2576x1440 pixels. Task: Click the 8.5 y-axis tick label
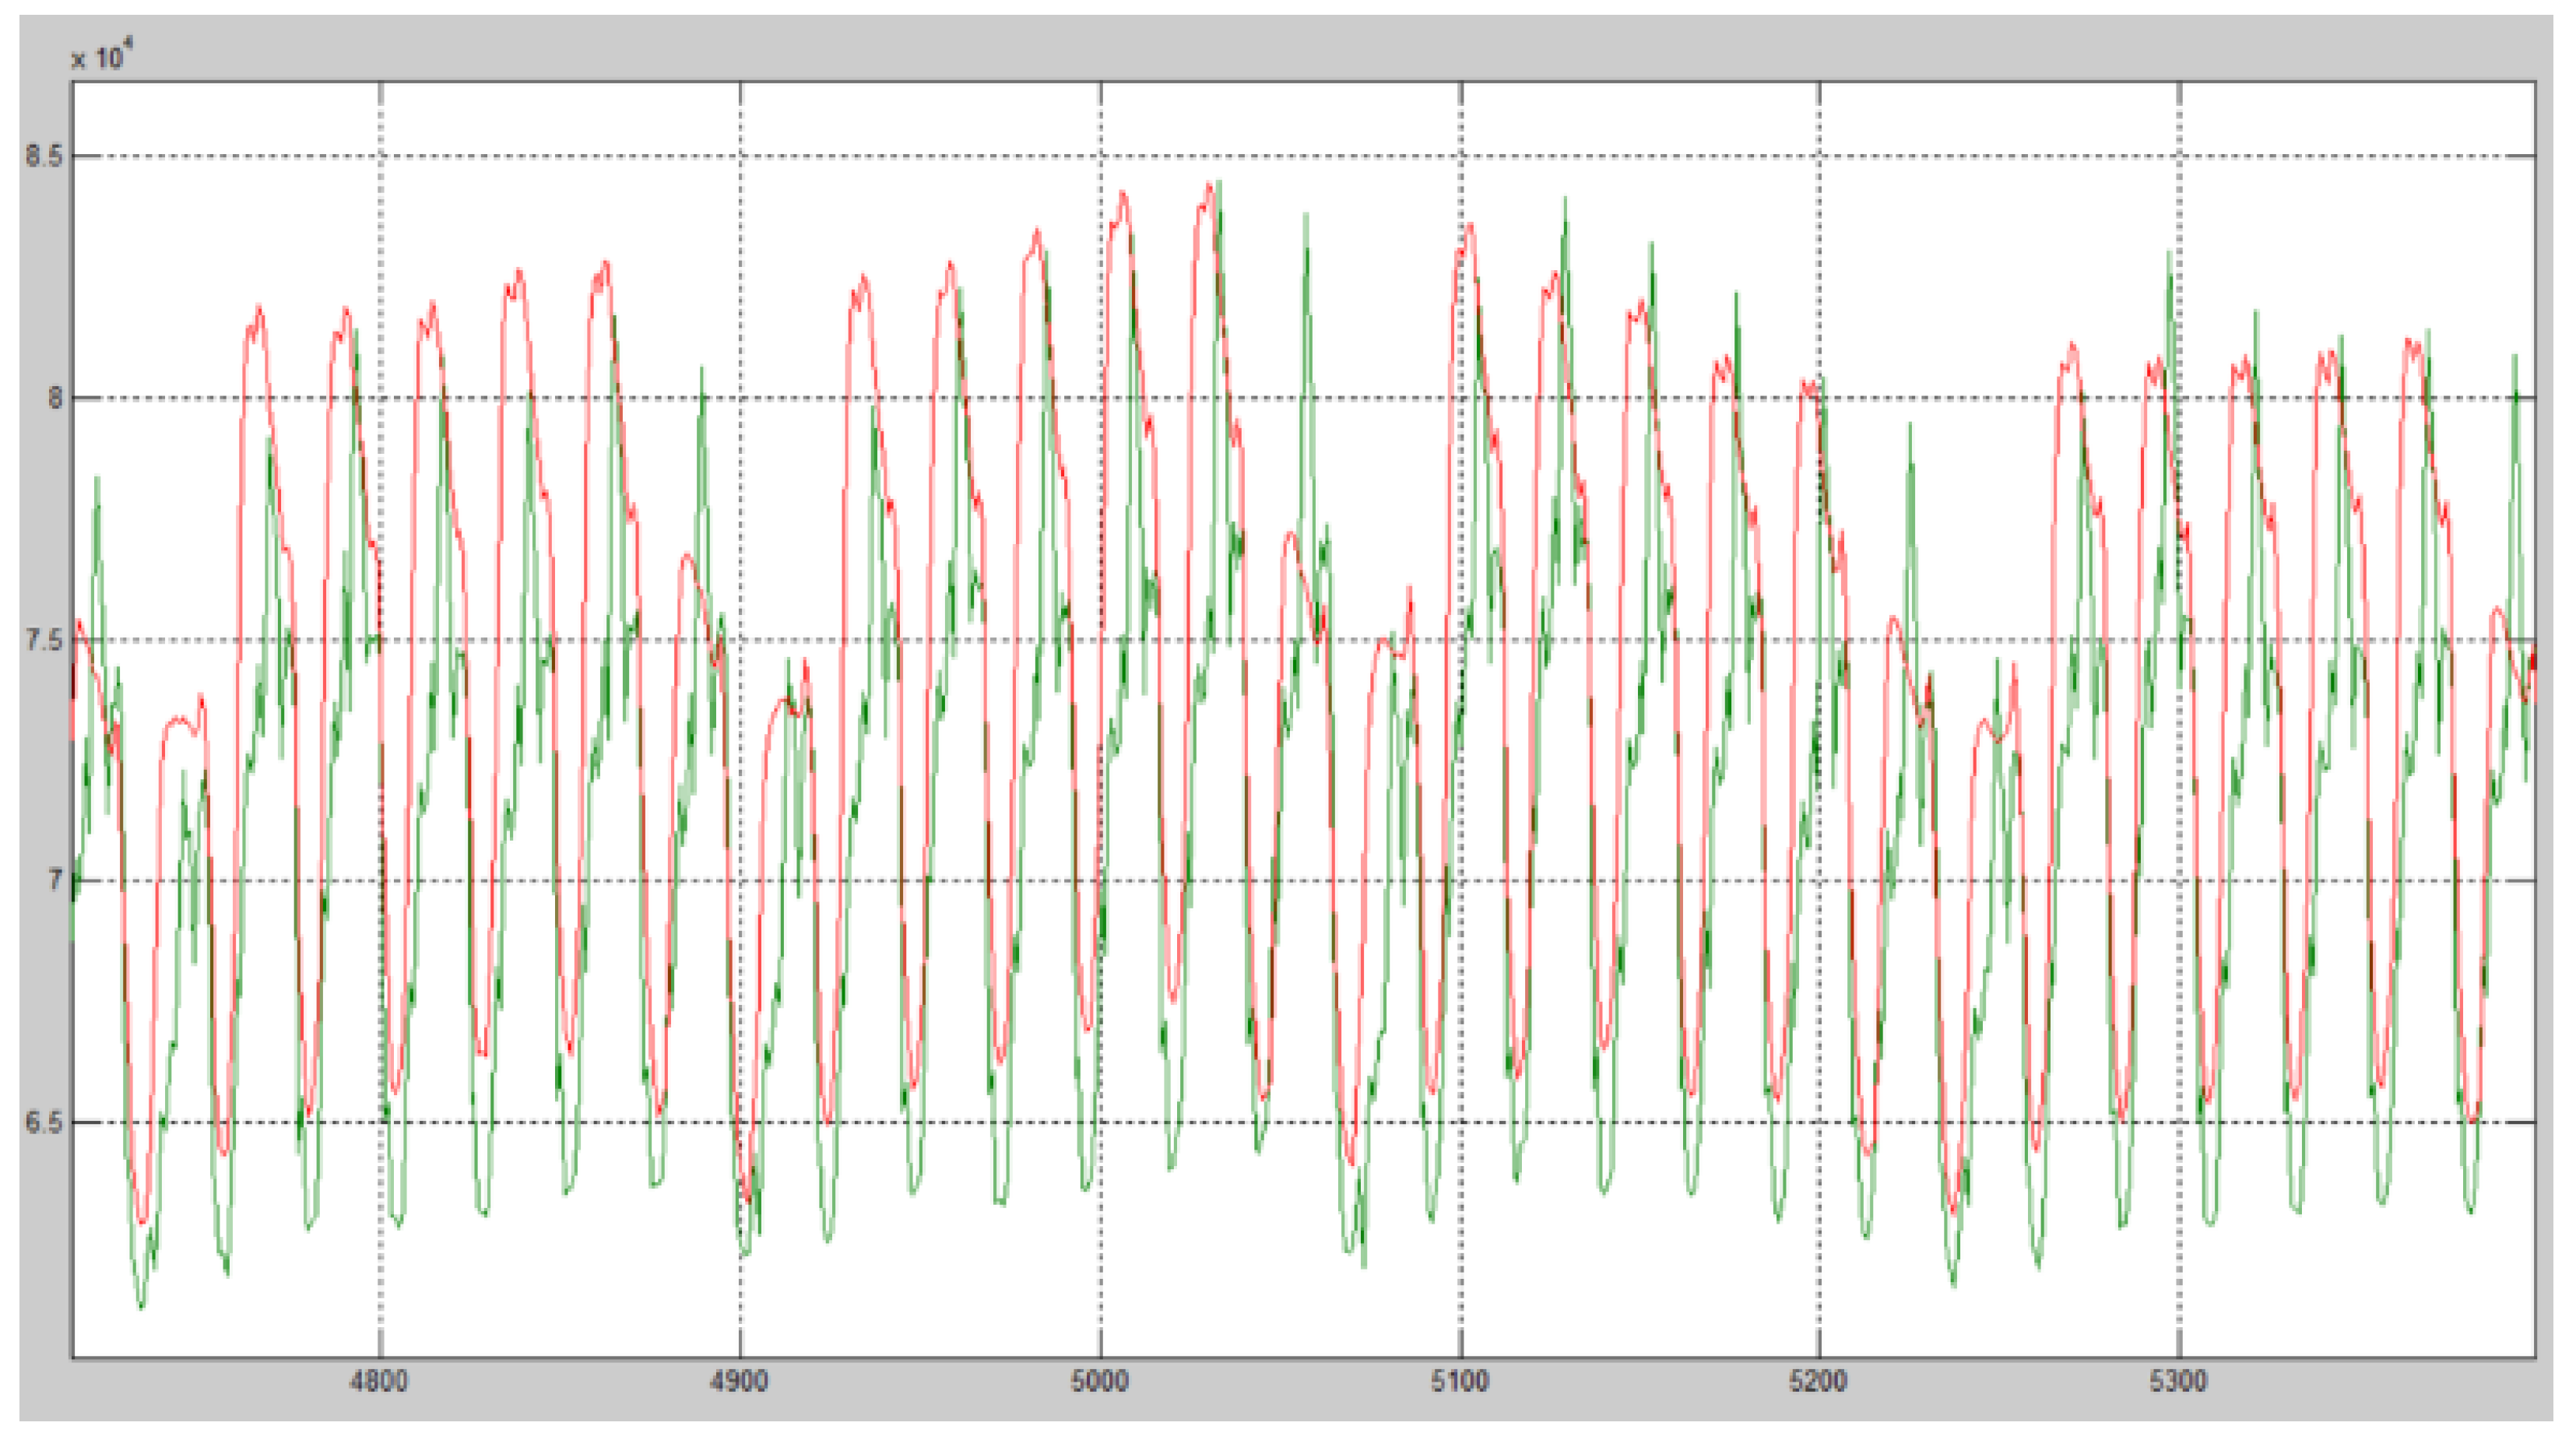[43, 156]
